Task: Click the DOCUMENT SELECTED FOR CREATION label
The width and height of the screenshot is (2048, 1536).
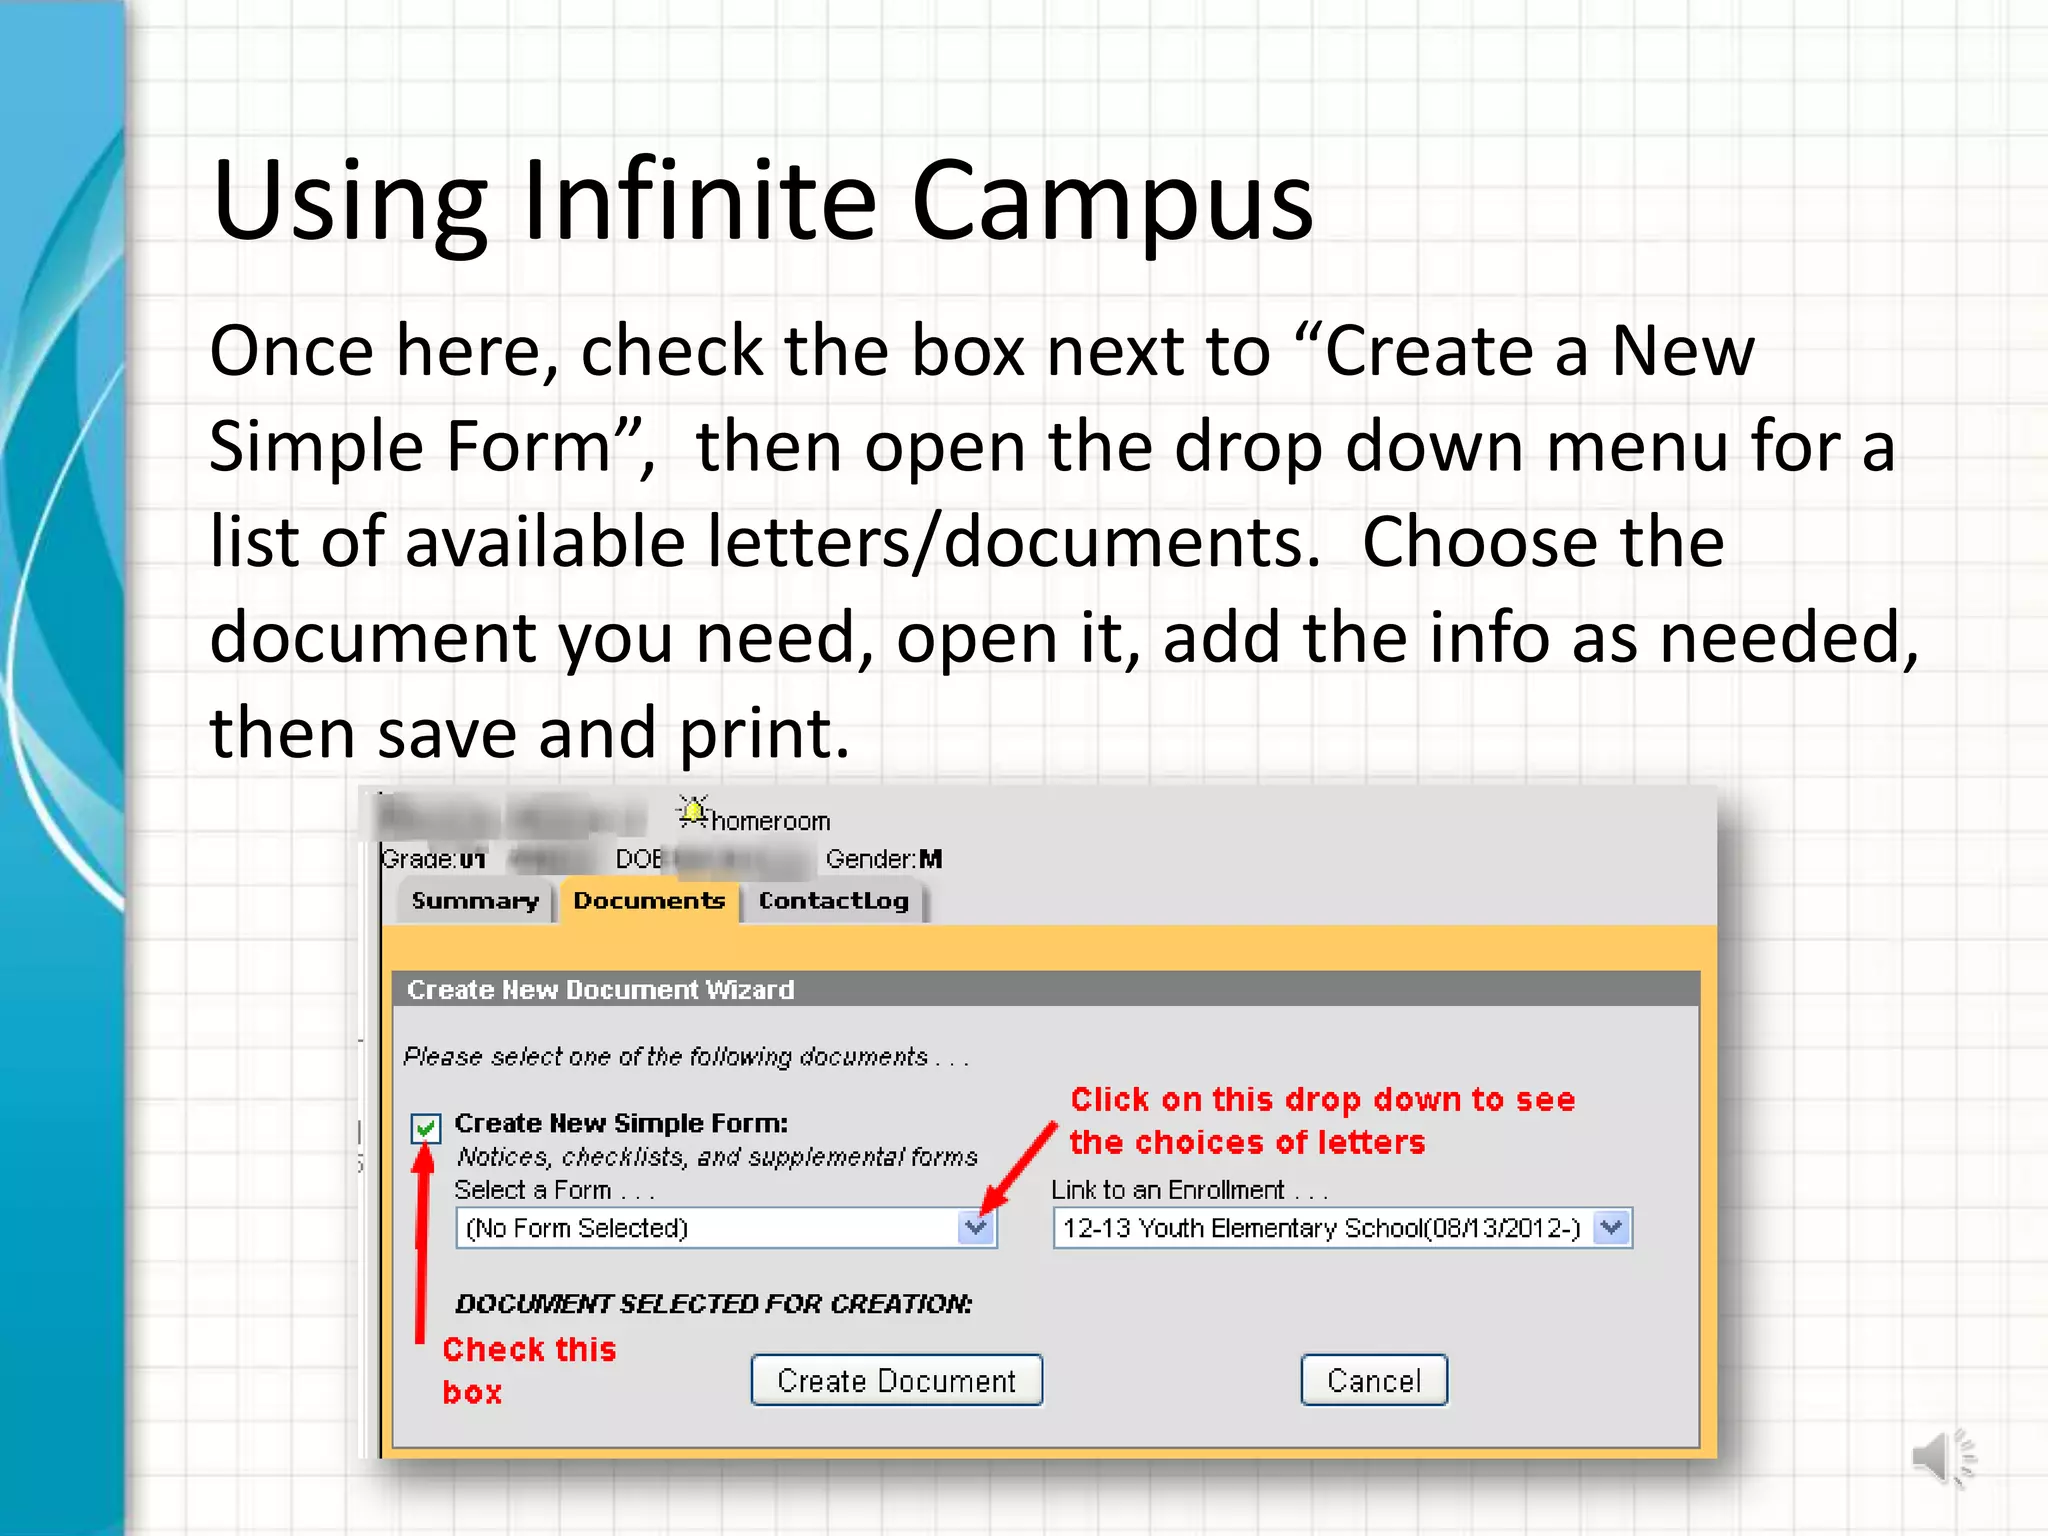Action: pos(713,1303)
